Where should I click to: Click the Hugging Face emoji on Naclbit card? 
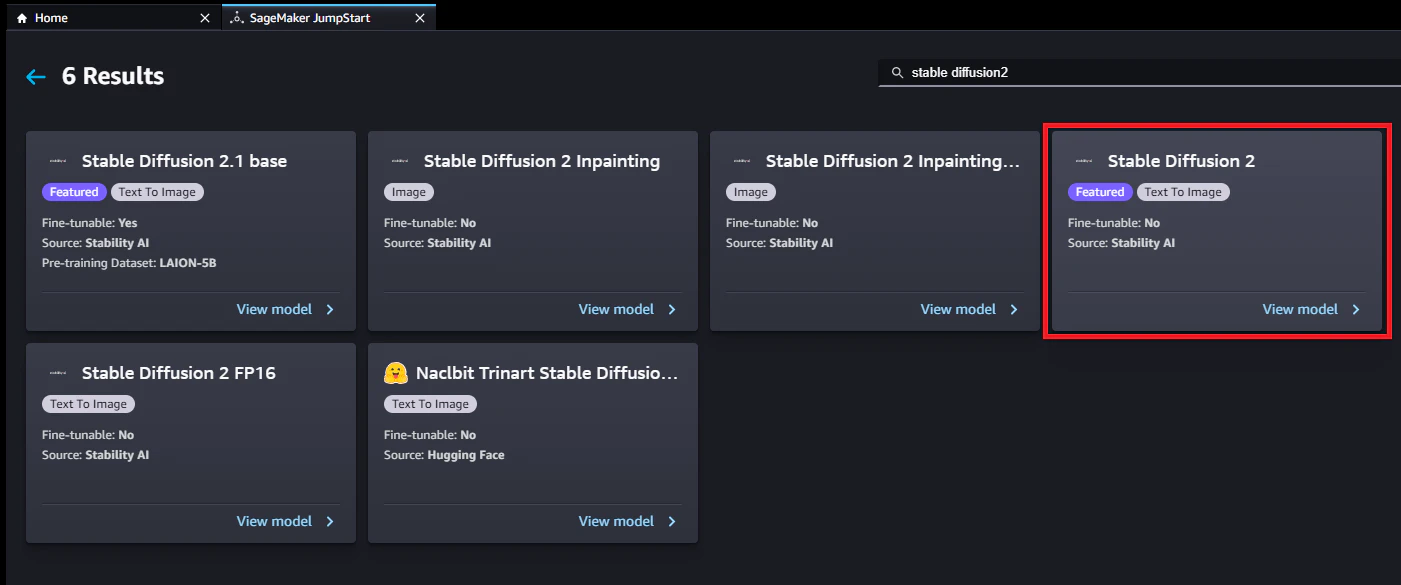click(x=395, y=373)
